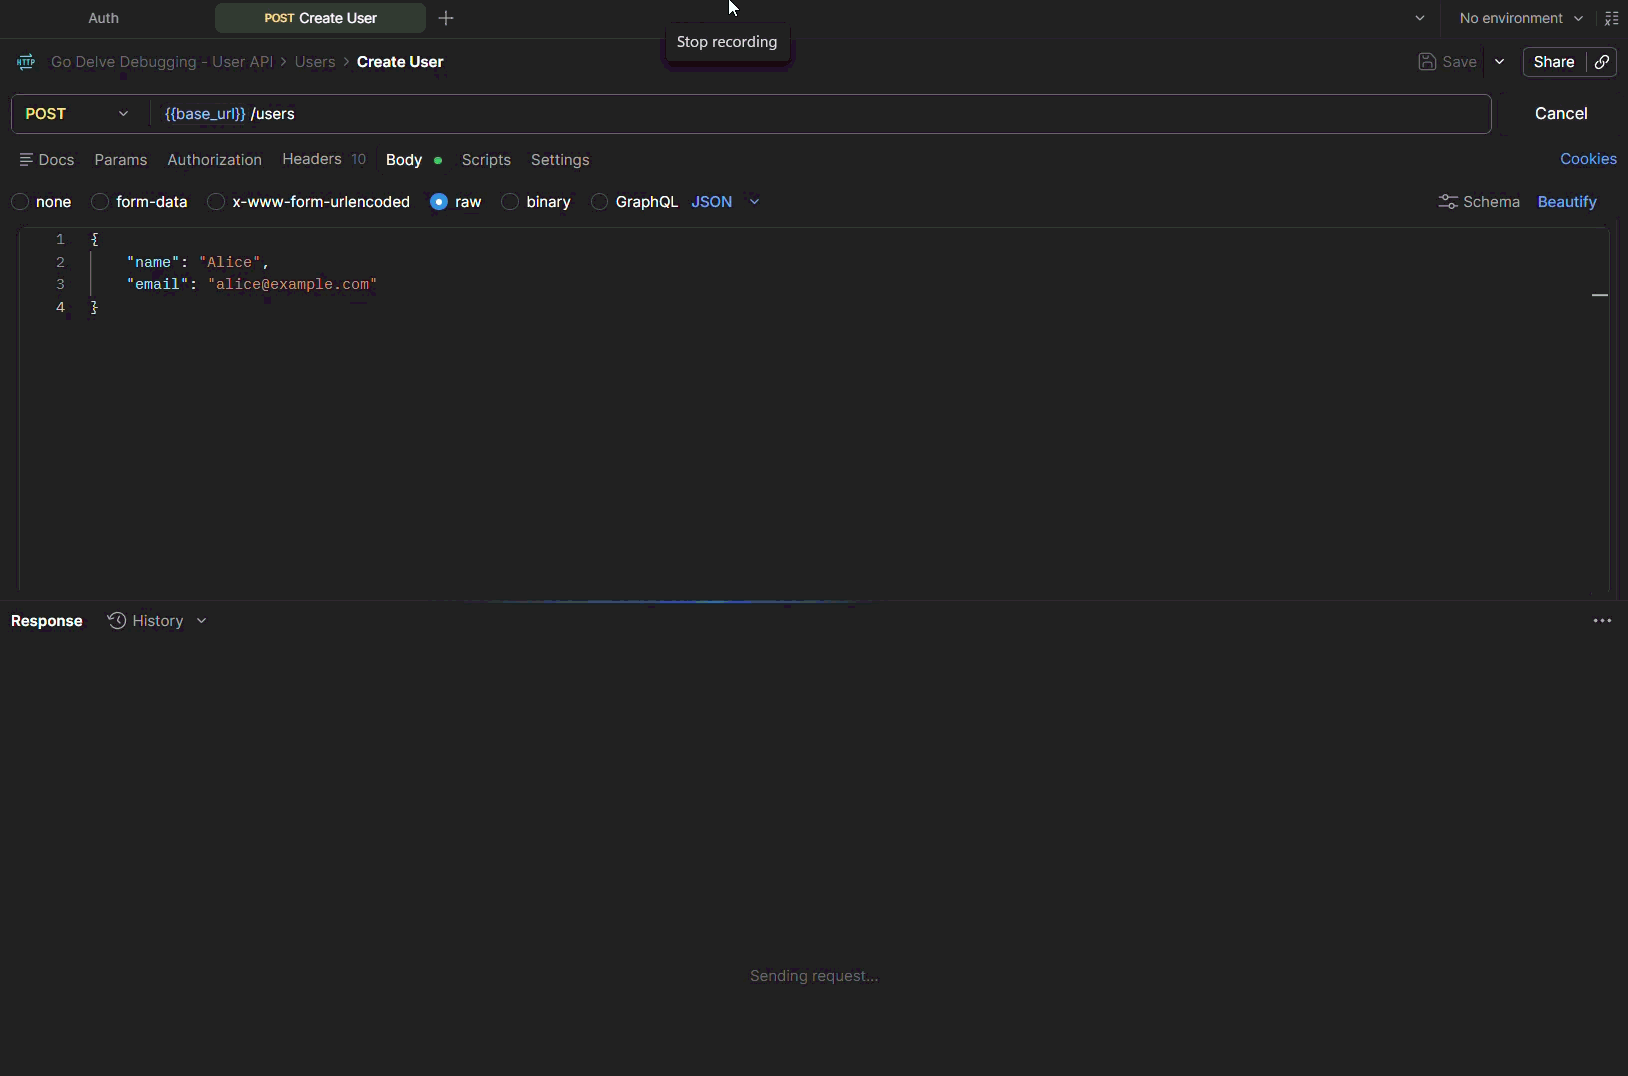Click the Schema sliders icon
1628x1076 pixels.
(1447, 202)
